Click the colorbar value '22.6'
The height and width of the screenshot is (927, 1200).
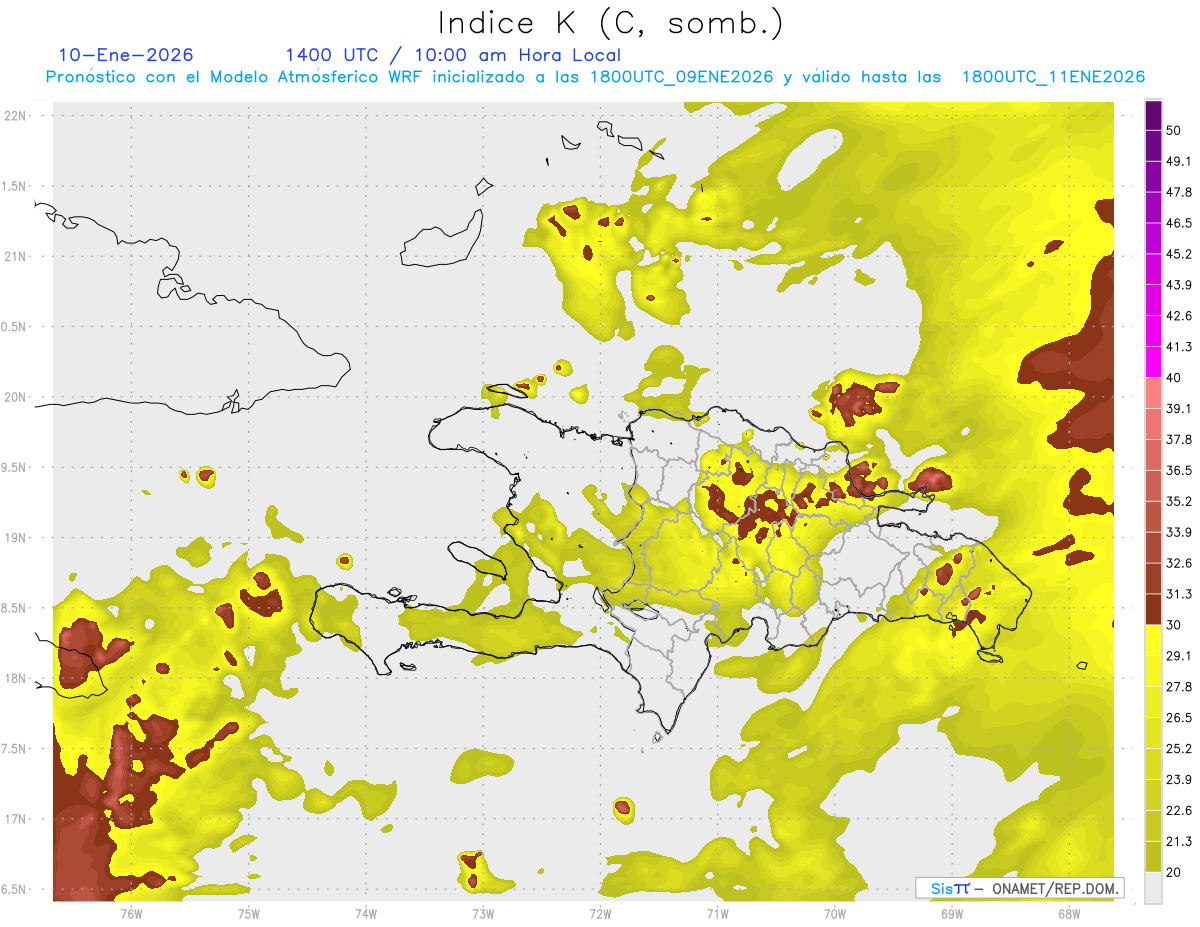coord(1179,810)
